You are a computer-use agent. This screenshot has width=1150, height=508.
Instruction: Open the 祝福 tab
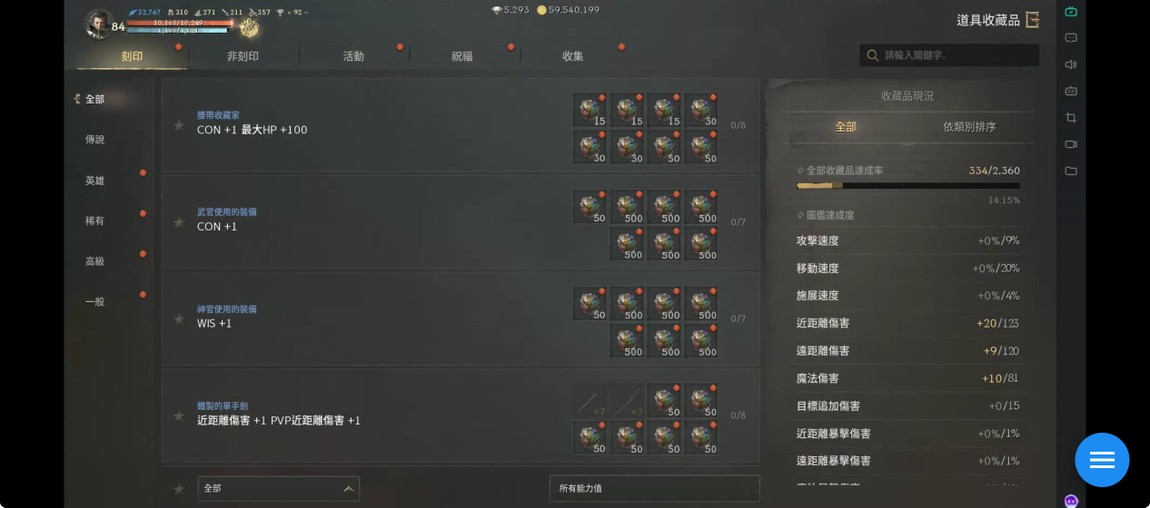click(x=462, y=56)
